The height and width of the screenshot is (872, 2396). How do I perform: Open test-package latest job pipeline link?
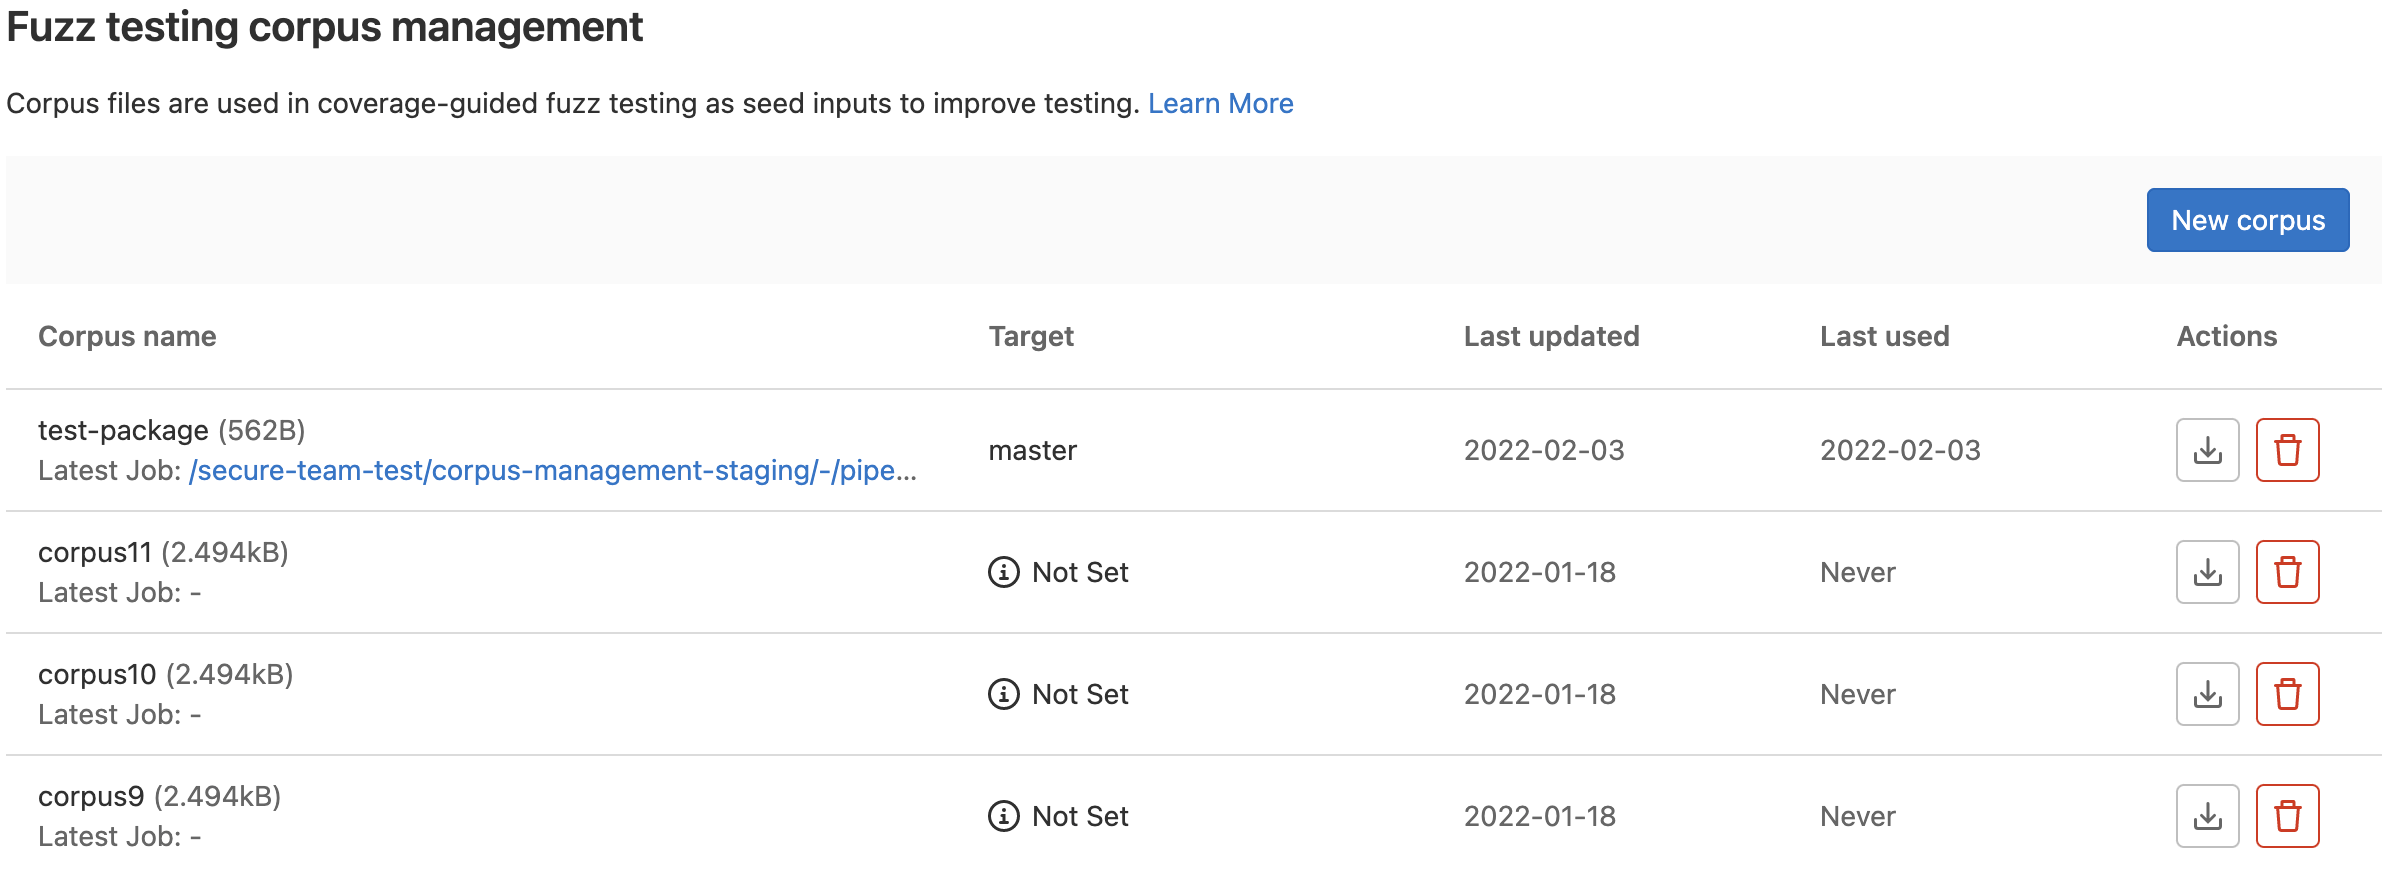point(552,471)
